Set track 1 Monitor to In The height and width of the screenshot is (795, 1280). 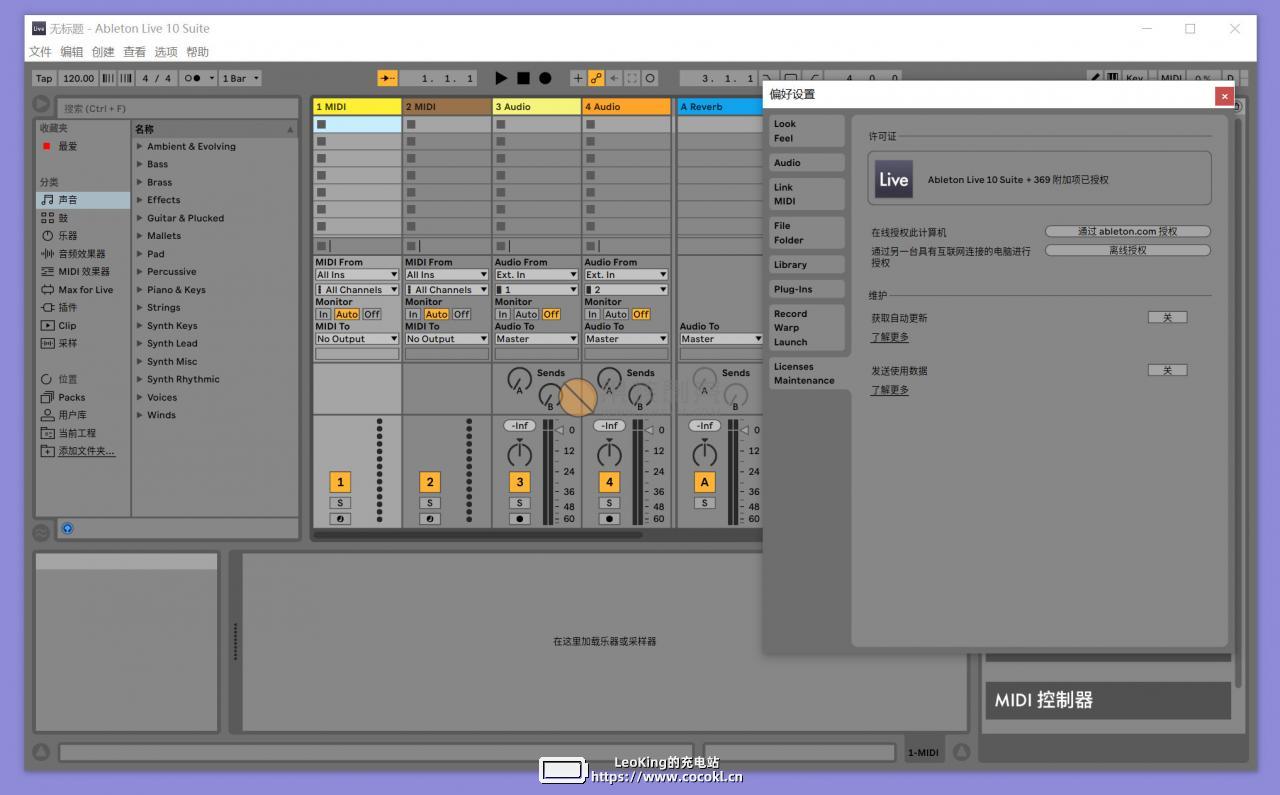[x=323, y=314]
